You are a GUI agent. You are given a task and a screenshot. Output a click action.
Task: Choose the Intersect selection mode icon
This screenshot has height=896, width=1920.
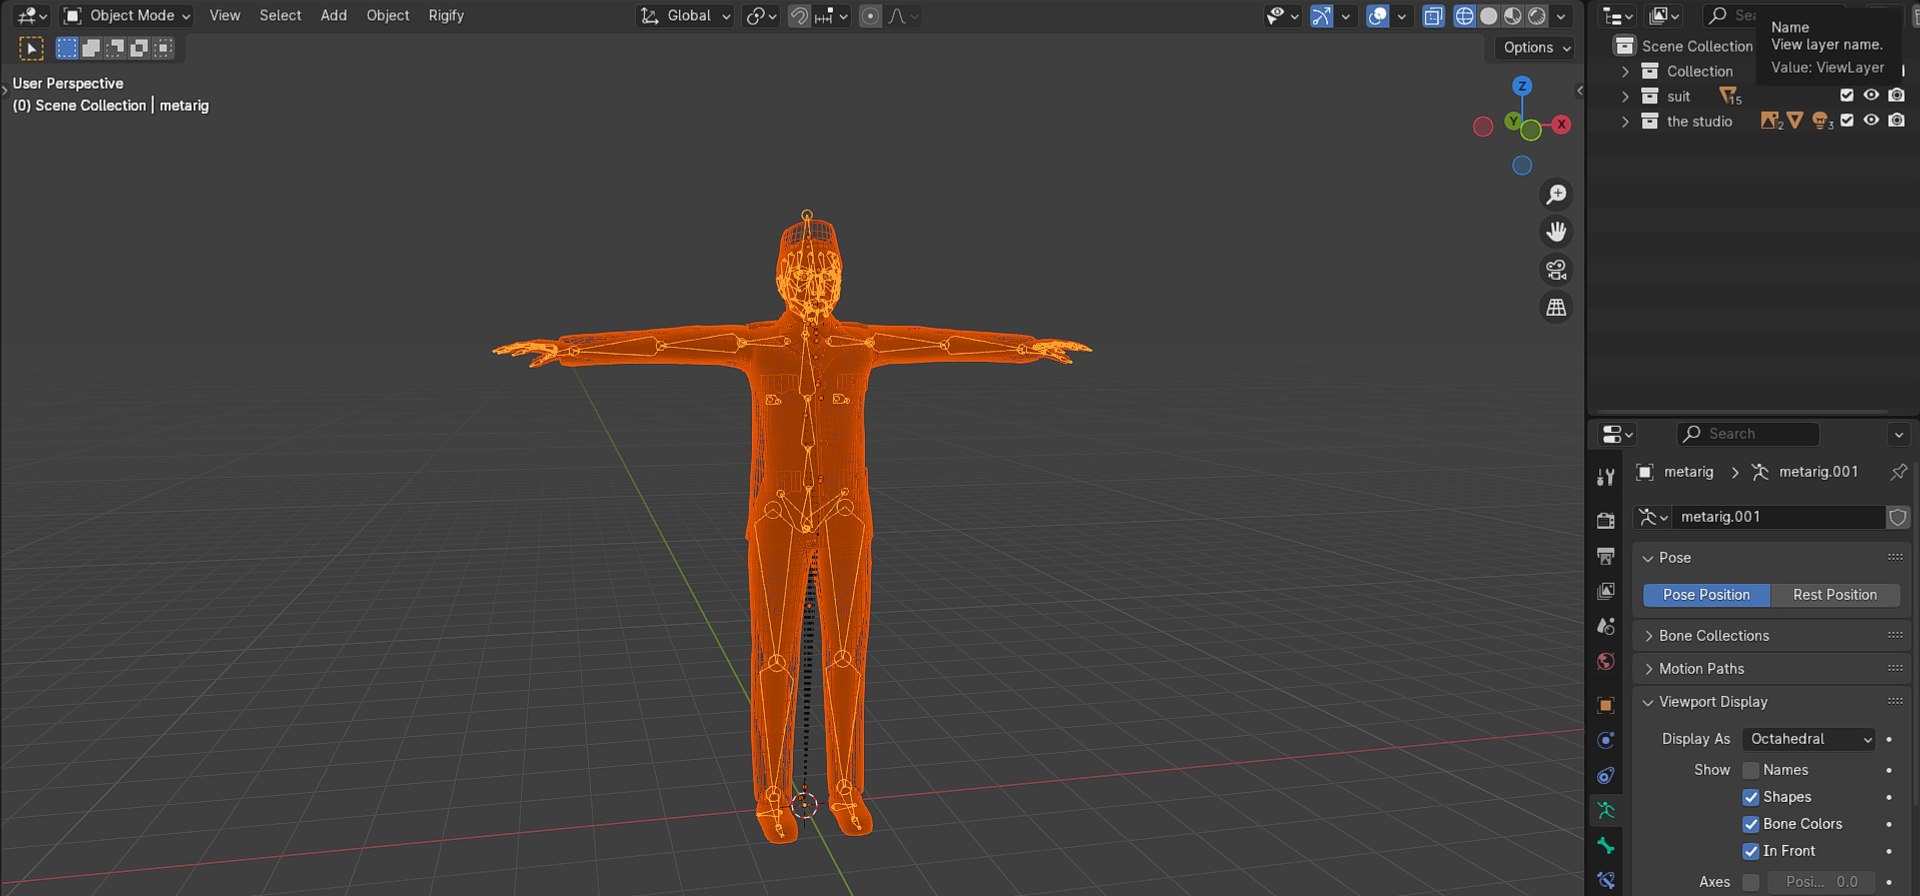tap(163, 48)
